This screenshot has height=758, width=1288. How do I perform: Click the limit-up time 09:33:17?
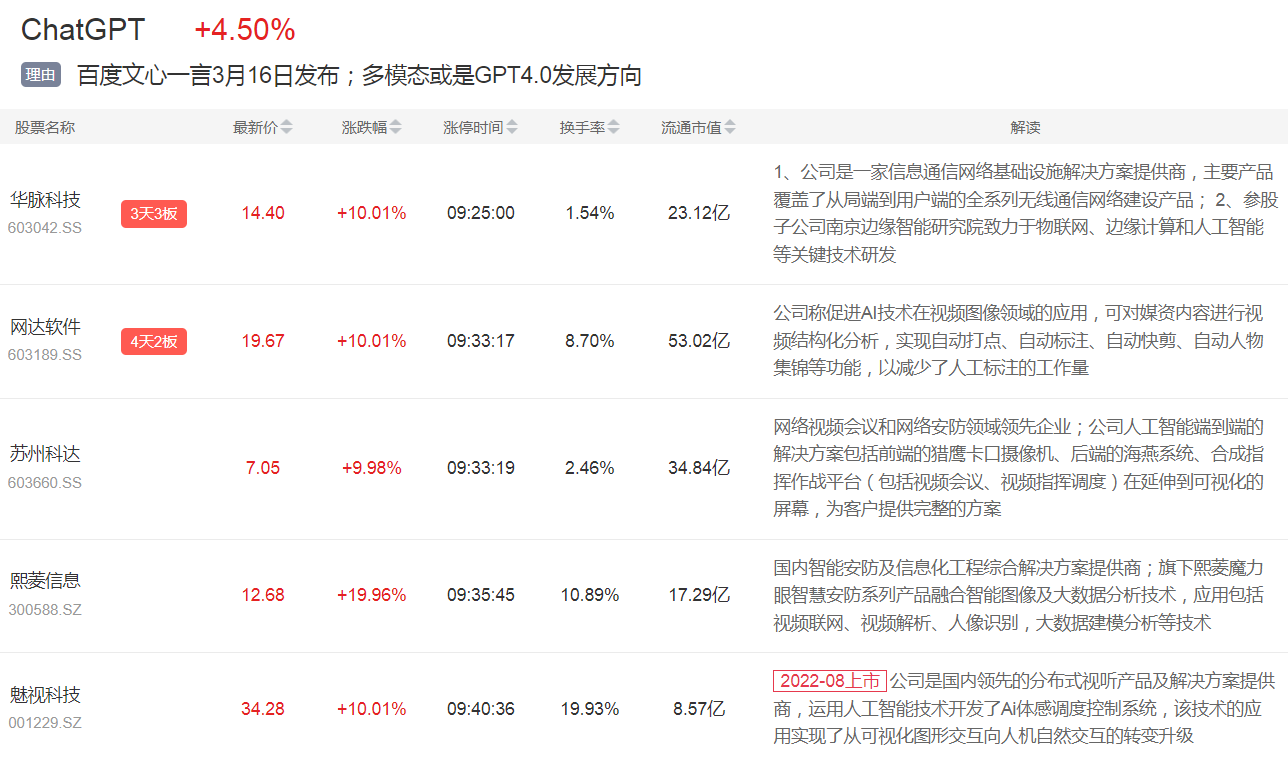tap(481, 341)
